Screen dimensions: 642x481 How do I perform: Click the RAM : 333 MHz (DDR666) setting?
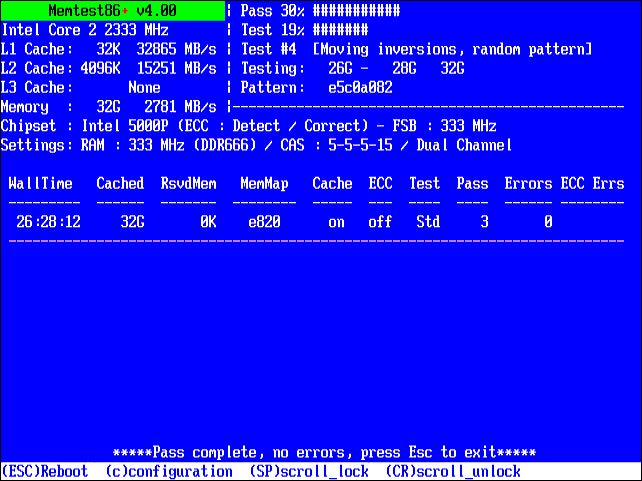coord(168,145)
